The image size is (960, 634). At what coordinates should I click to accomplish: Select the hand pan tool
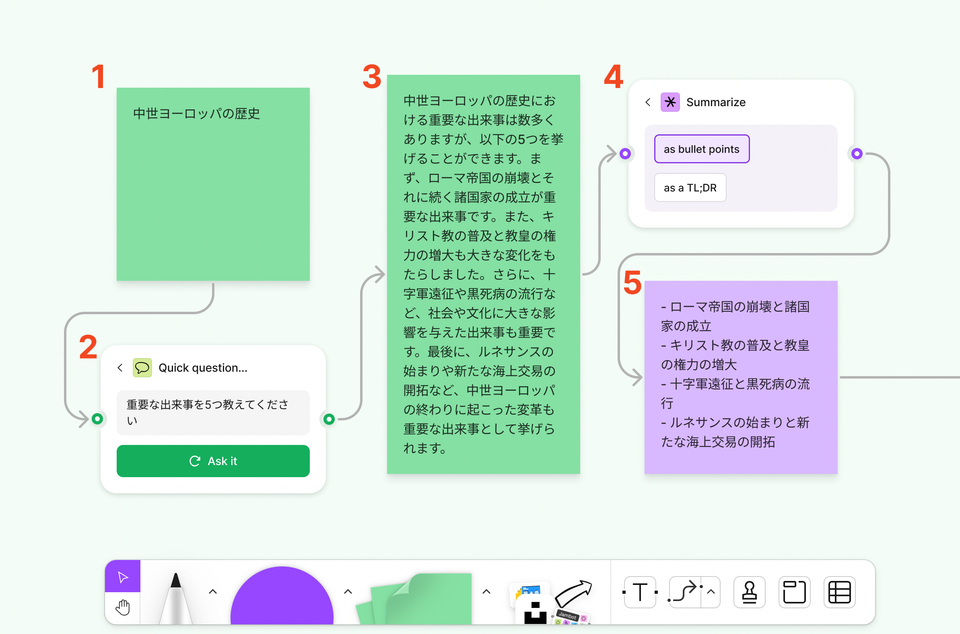[x=123, y=608]
